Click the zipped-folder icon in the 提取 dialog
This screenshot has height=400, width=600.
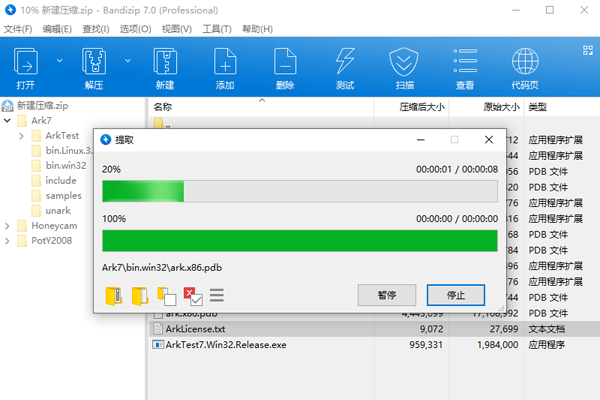point(114,296)
